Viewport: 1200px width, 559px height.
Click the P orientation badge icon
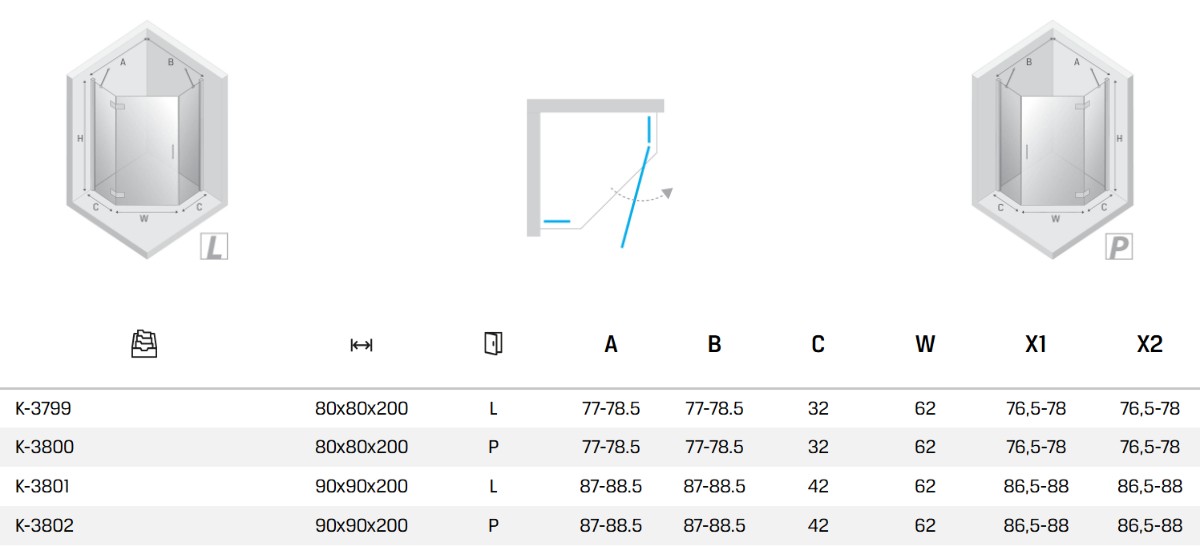(1118, 246)
